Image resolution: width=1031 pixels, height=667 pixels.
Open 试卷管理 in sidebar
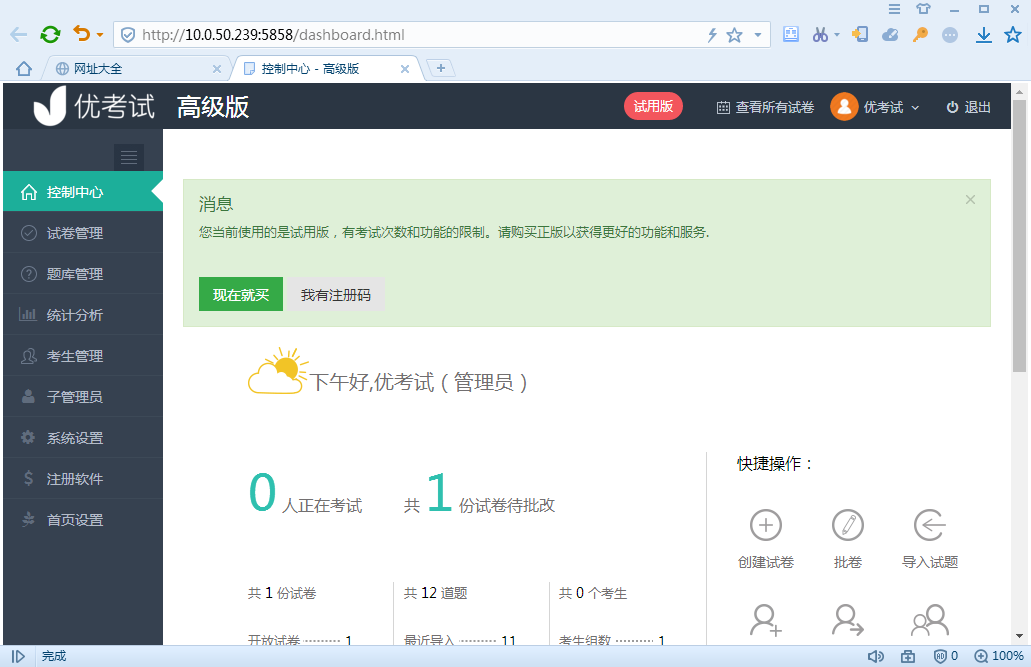tap(83, 233)
